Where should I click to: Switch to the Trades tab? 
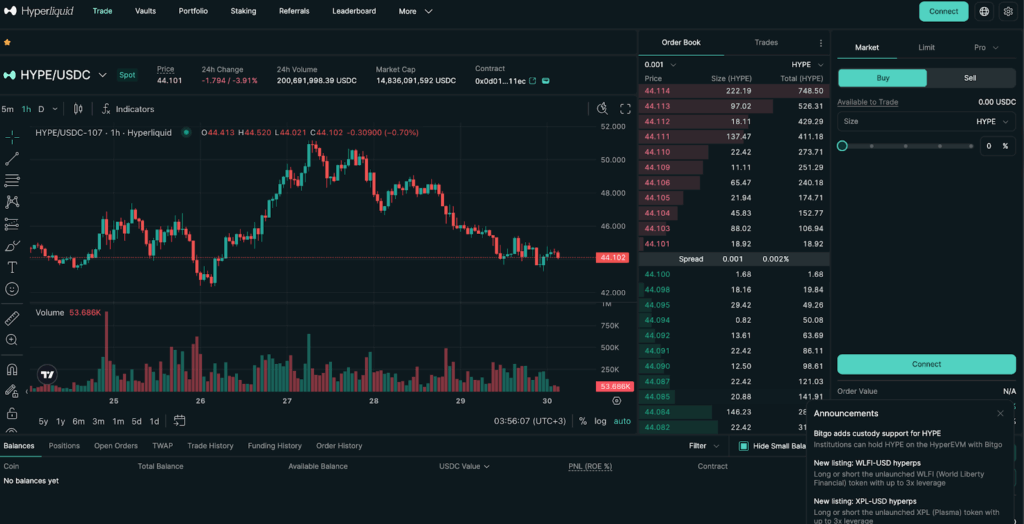(766, 42)
